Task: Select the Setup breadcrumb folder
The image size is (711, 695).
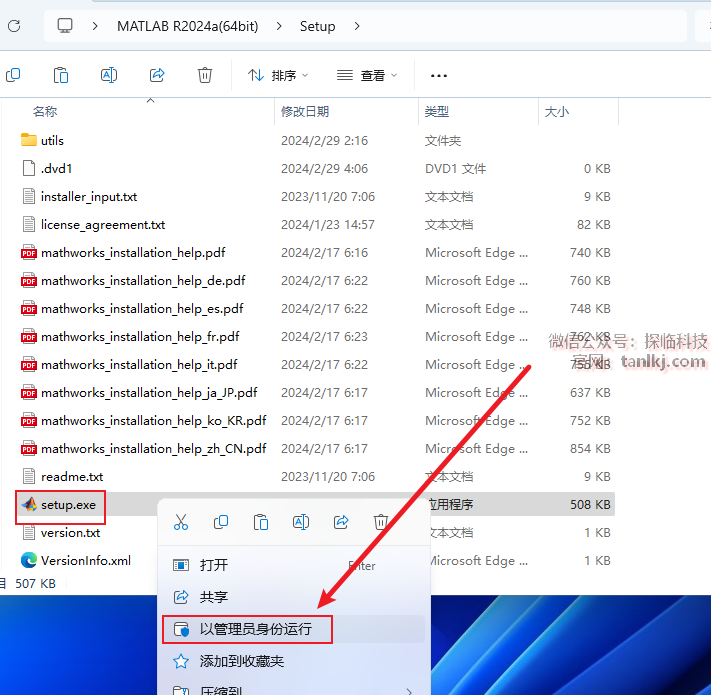Action: (x=317, y=26)
